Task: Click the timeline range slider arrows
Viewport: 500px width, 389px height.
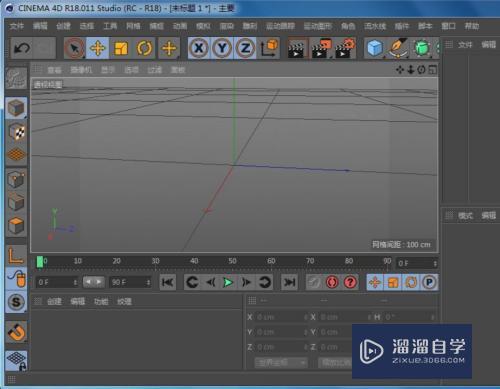Action: (94, 282)
